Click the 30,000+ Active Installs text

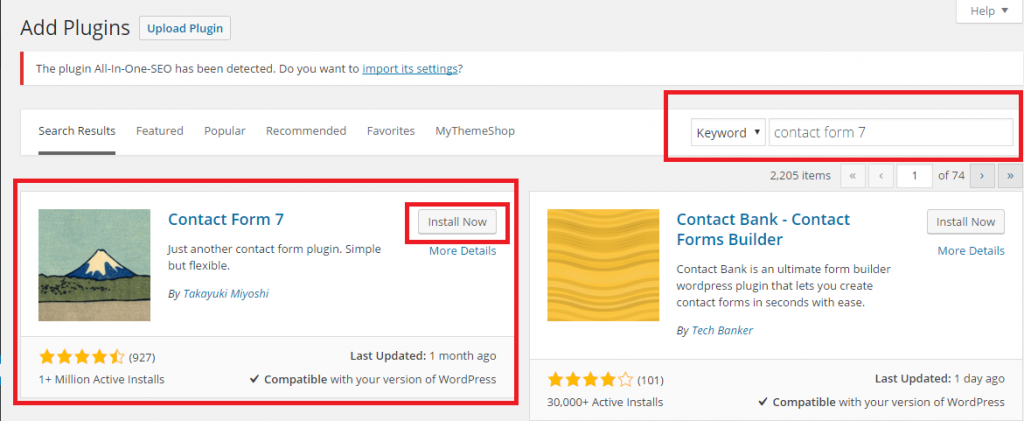tap(605, 401)
